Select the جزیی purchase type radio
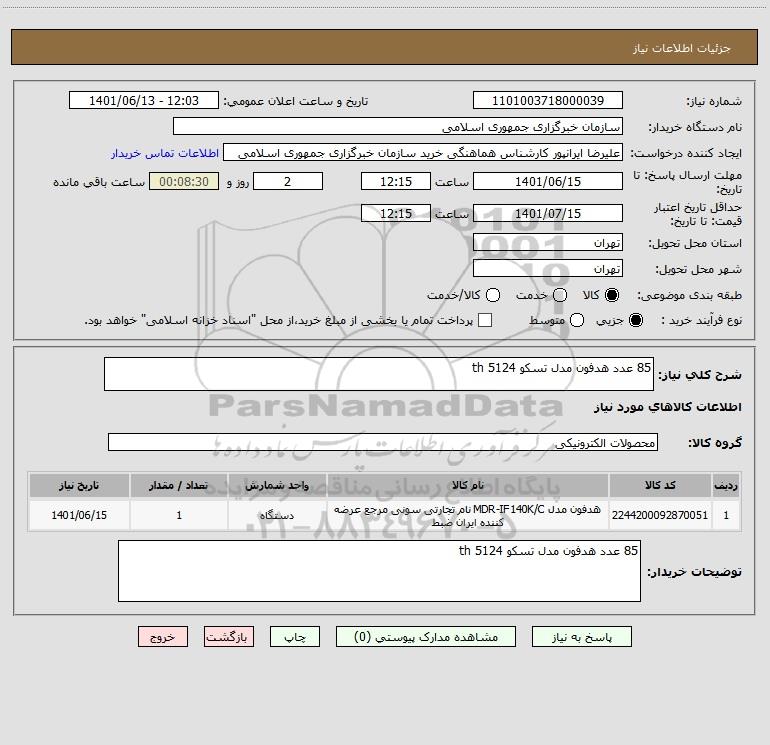This screenshot has height=745, width=770. (635, 320)
